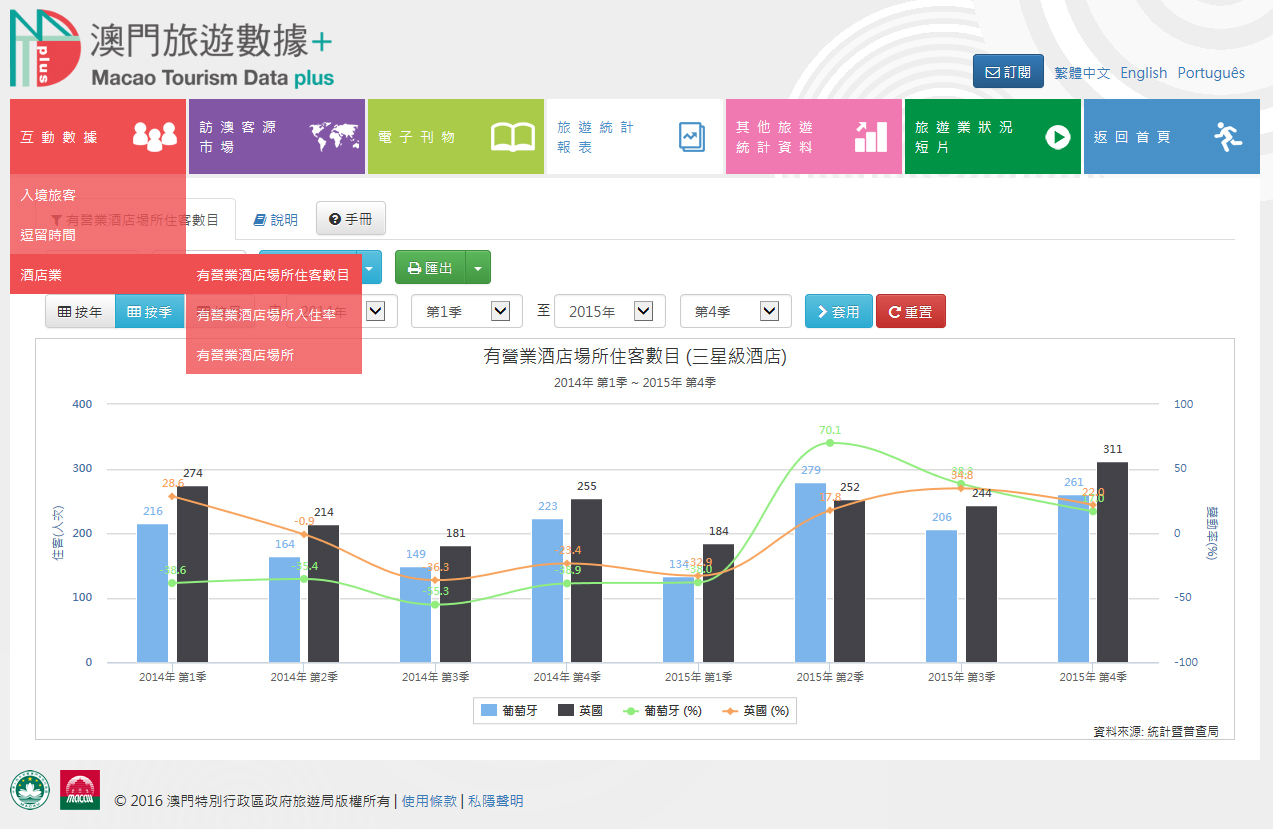Screen dimensions: 1273x829
Task: Click the Macao Tourism Data plus logo
Action: pyautogui.click(x=172, y=50)
